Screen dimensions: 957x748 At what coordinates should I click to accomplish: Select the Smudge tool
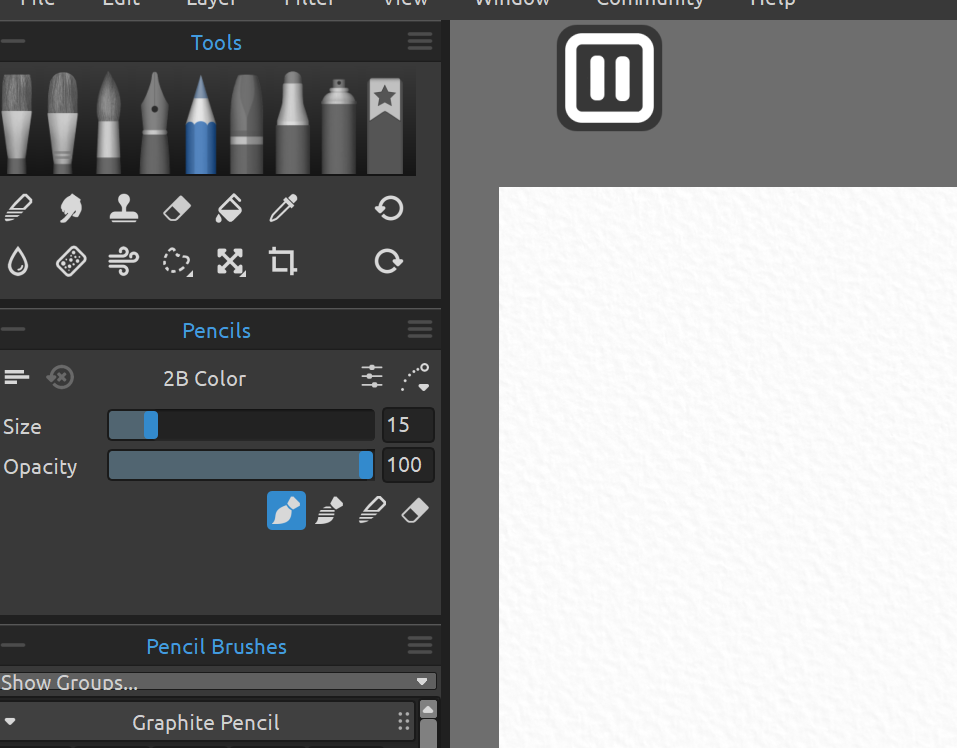pos(71,208)
